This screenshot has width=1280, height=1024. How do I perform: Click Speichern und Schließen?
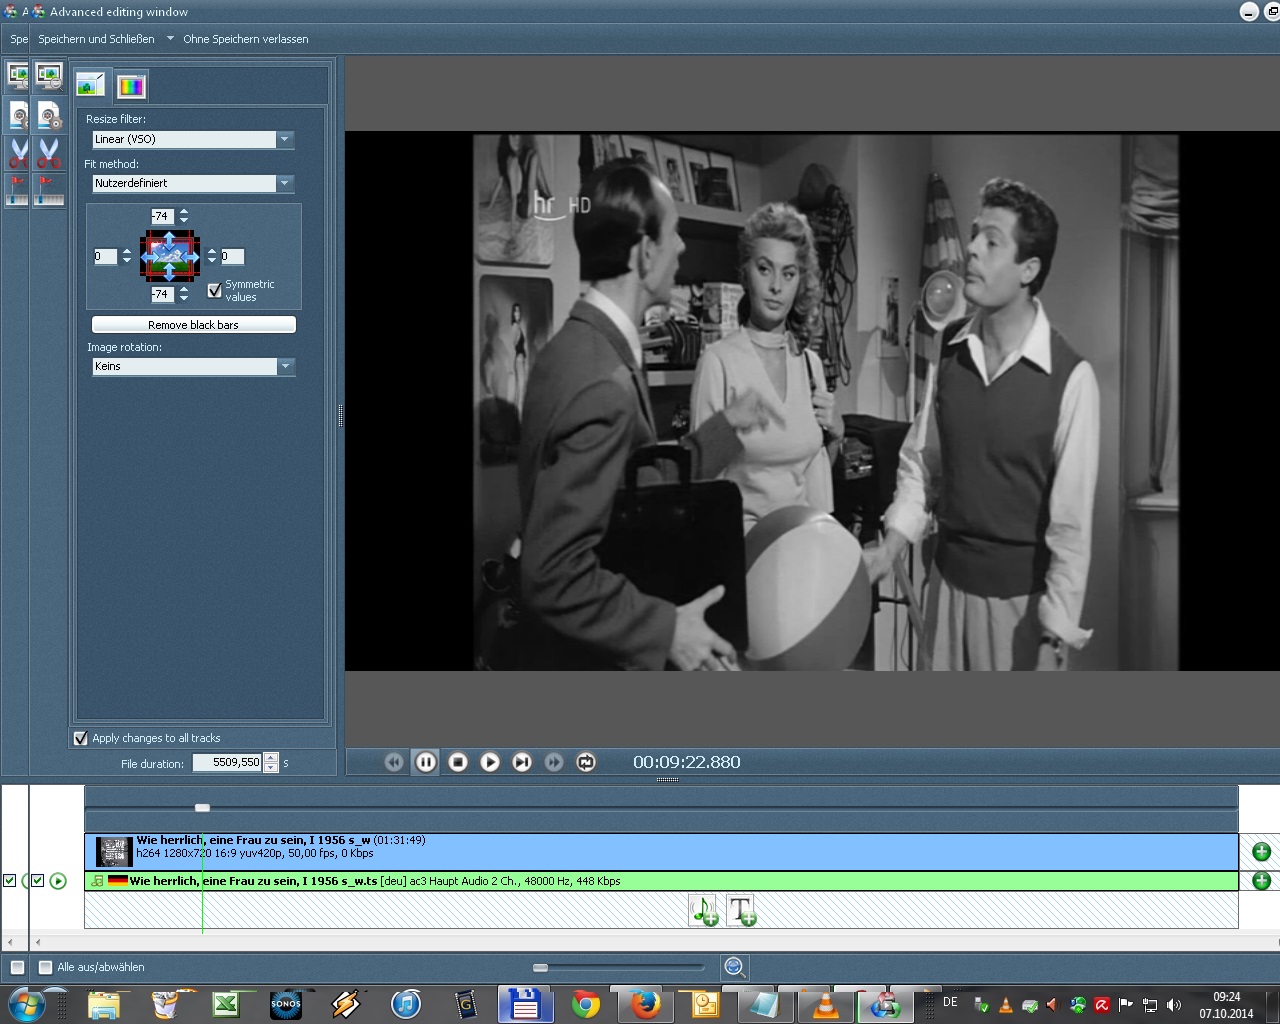(x=96, y=39)
